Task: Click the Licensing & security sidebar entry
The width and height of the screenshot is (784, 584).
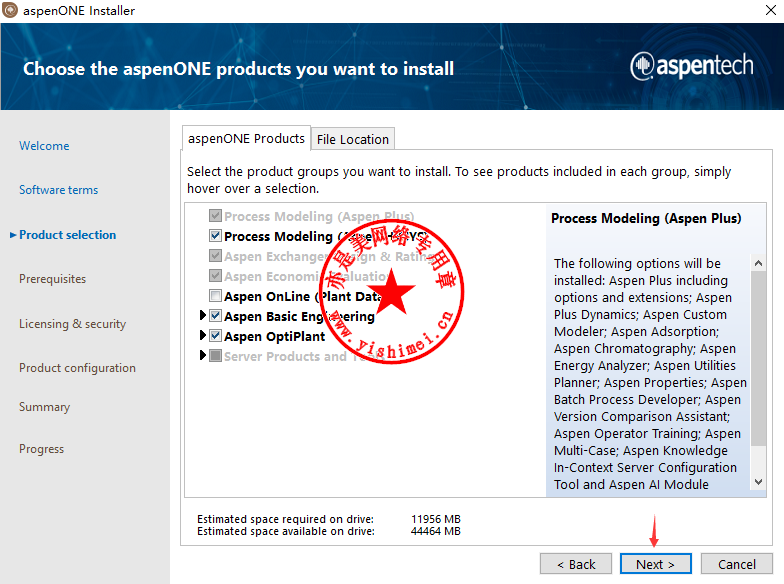Action: click(x=72, y=324)
